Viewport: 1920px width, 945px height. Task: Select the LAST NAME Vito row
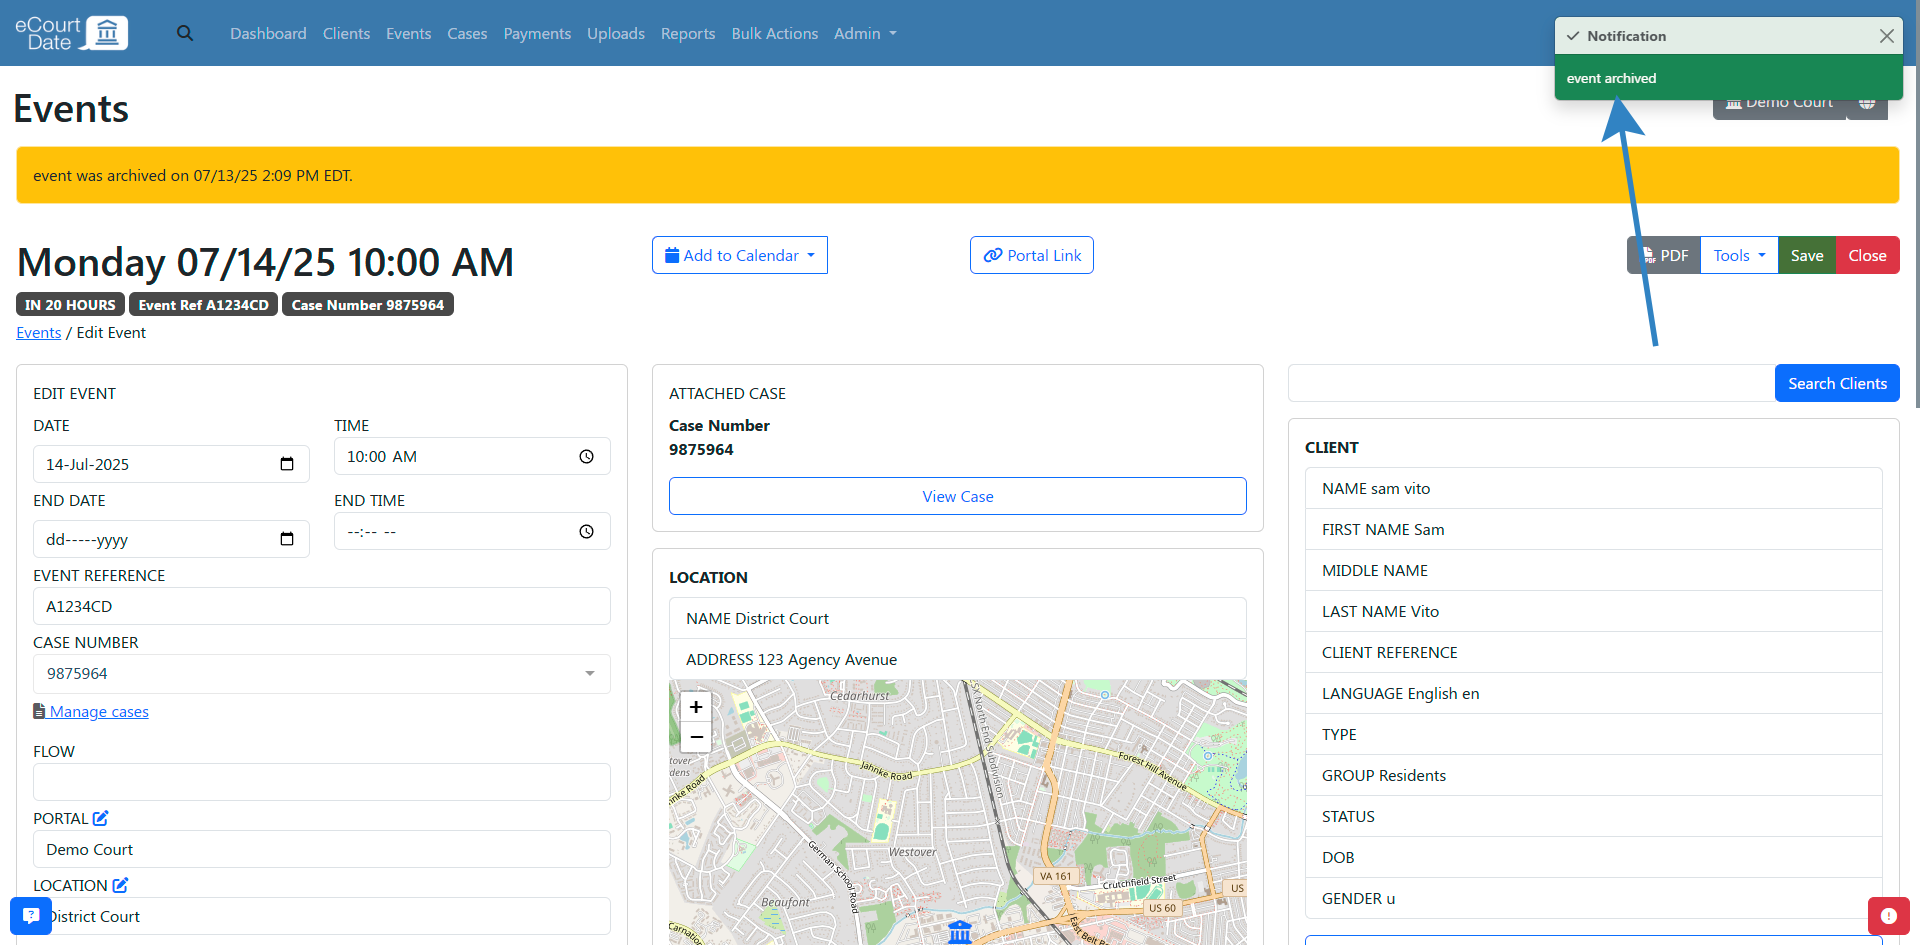click(1594, 611)
